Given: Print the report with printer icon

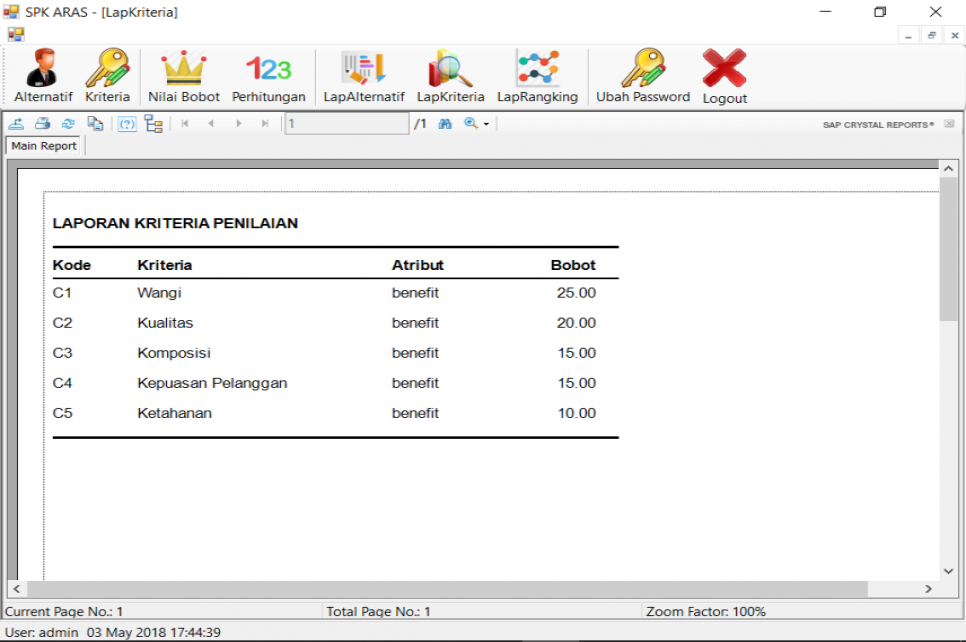Looking at the screenshot, I should [x=43, y=124].
